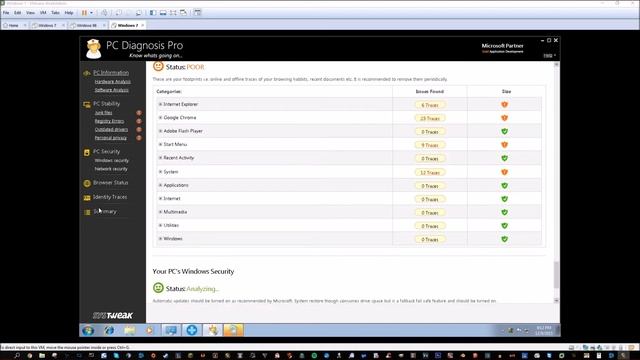This screenshot has height=360, width=640.
Task: Open Windows Explorer folder on guest taskbar
Action: click(130, 330)
